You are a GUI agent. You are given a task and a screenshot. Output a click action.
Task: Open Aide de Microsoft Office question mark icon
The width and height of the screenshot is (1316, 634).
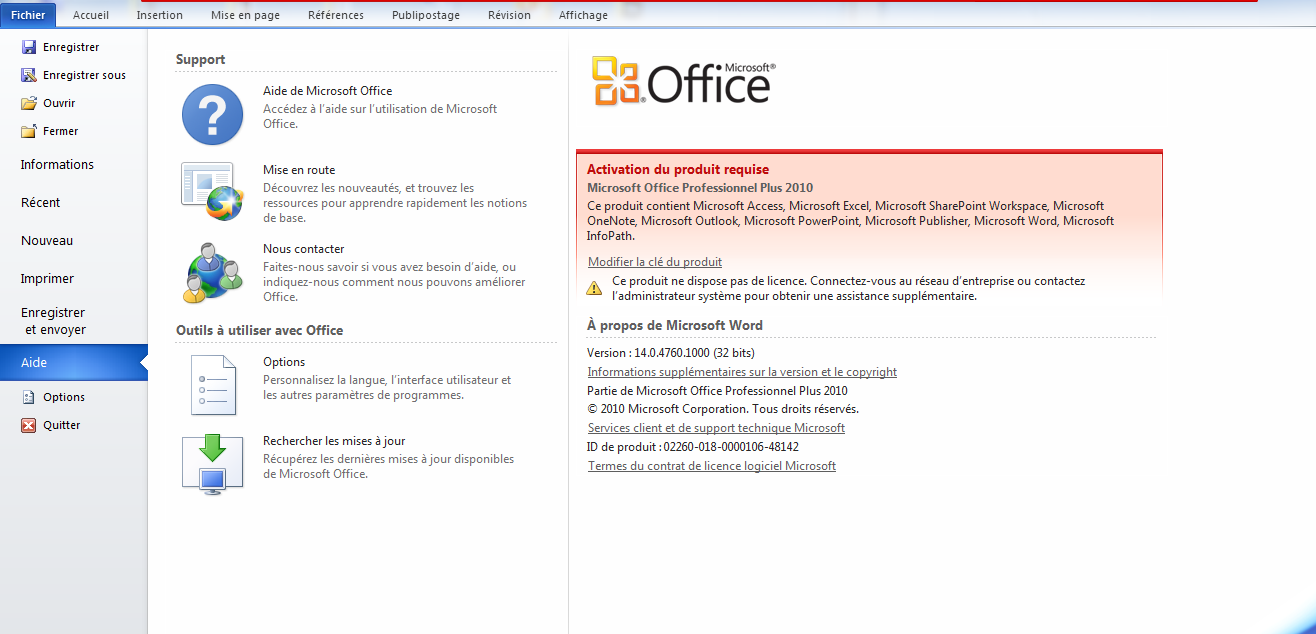(212, 114)
